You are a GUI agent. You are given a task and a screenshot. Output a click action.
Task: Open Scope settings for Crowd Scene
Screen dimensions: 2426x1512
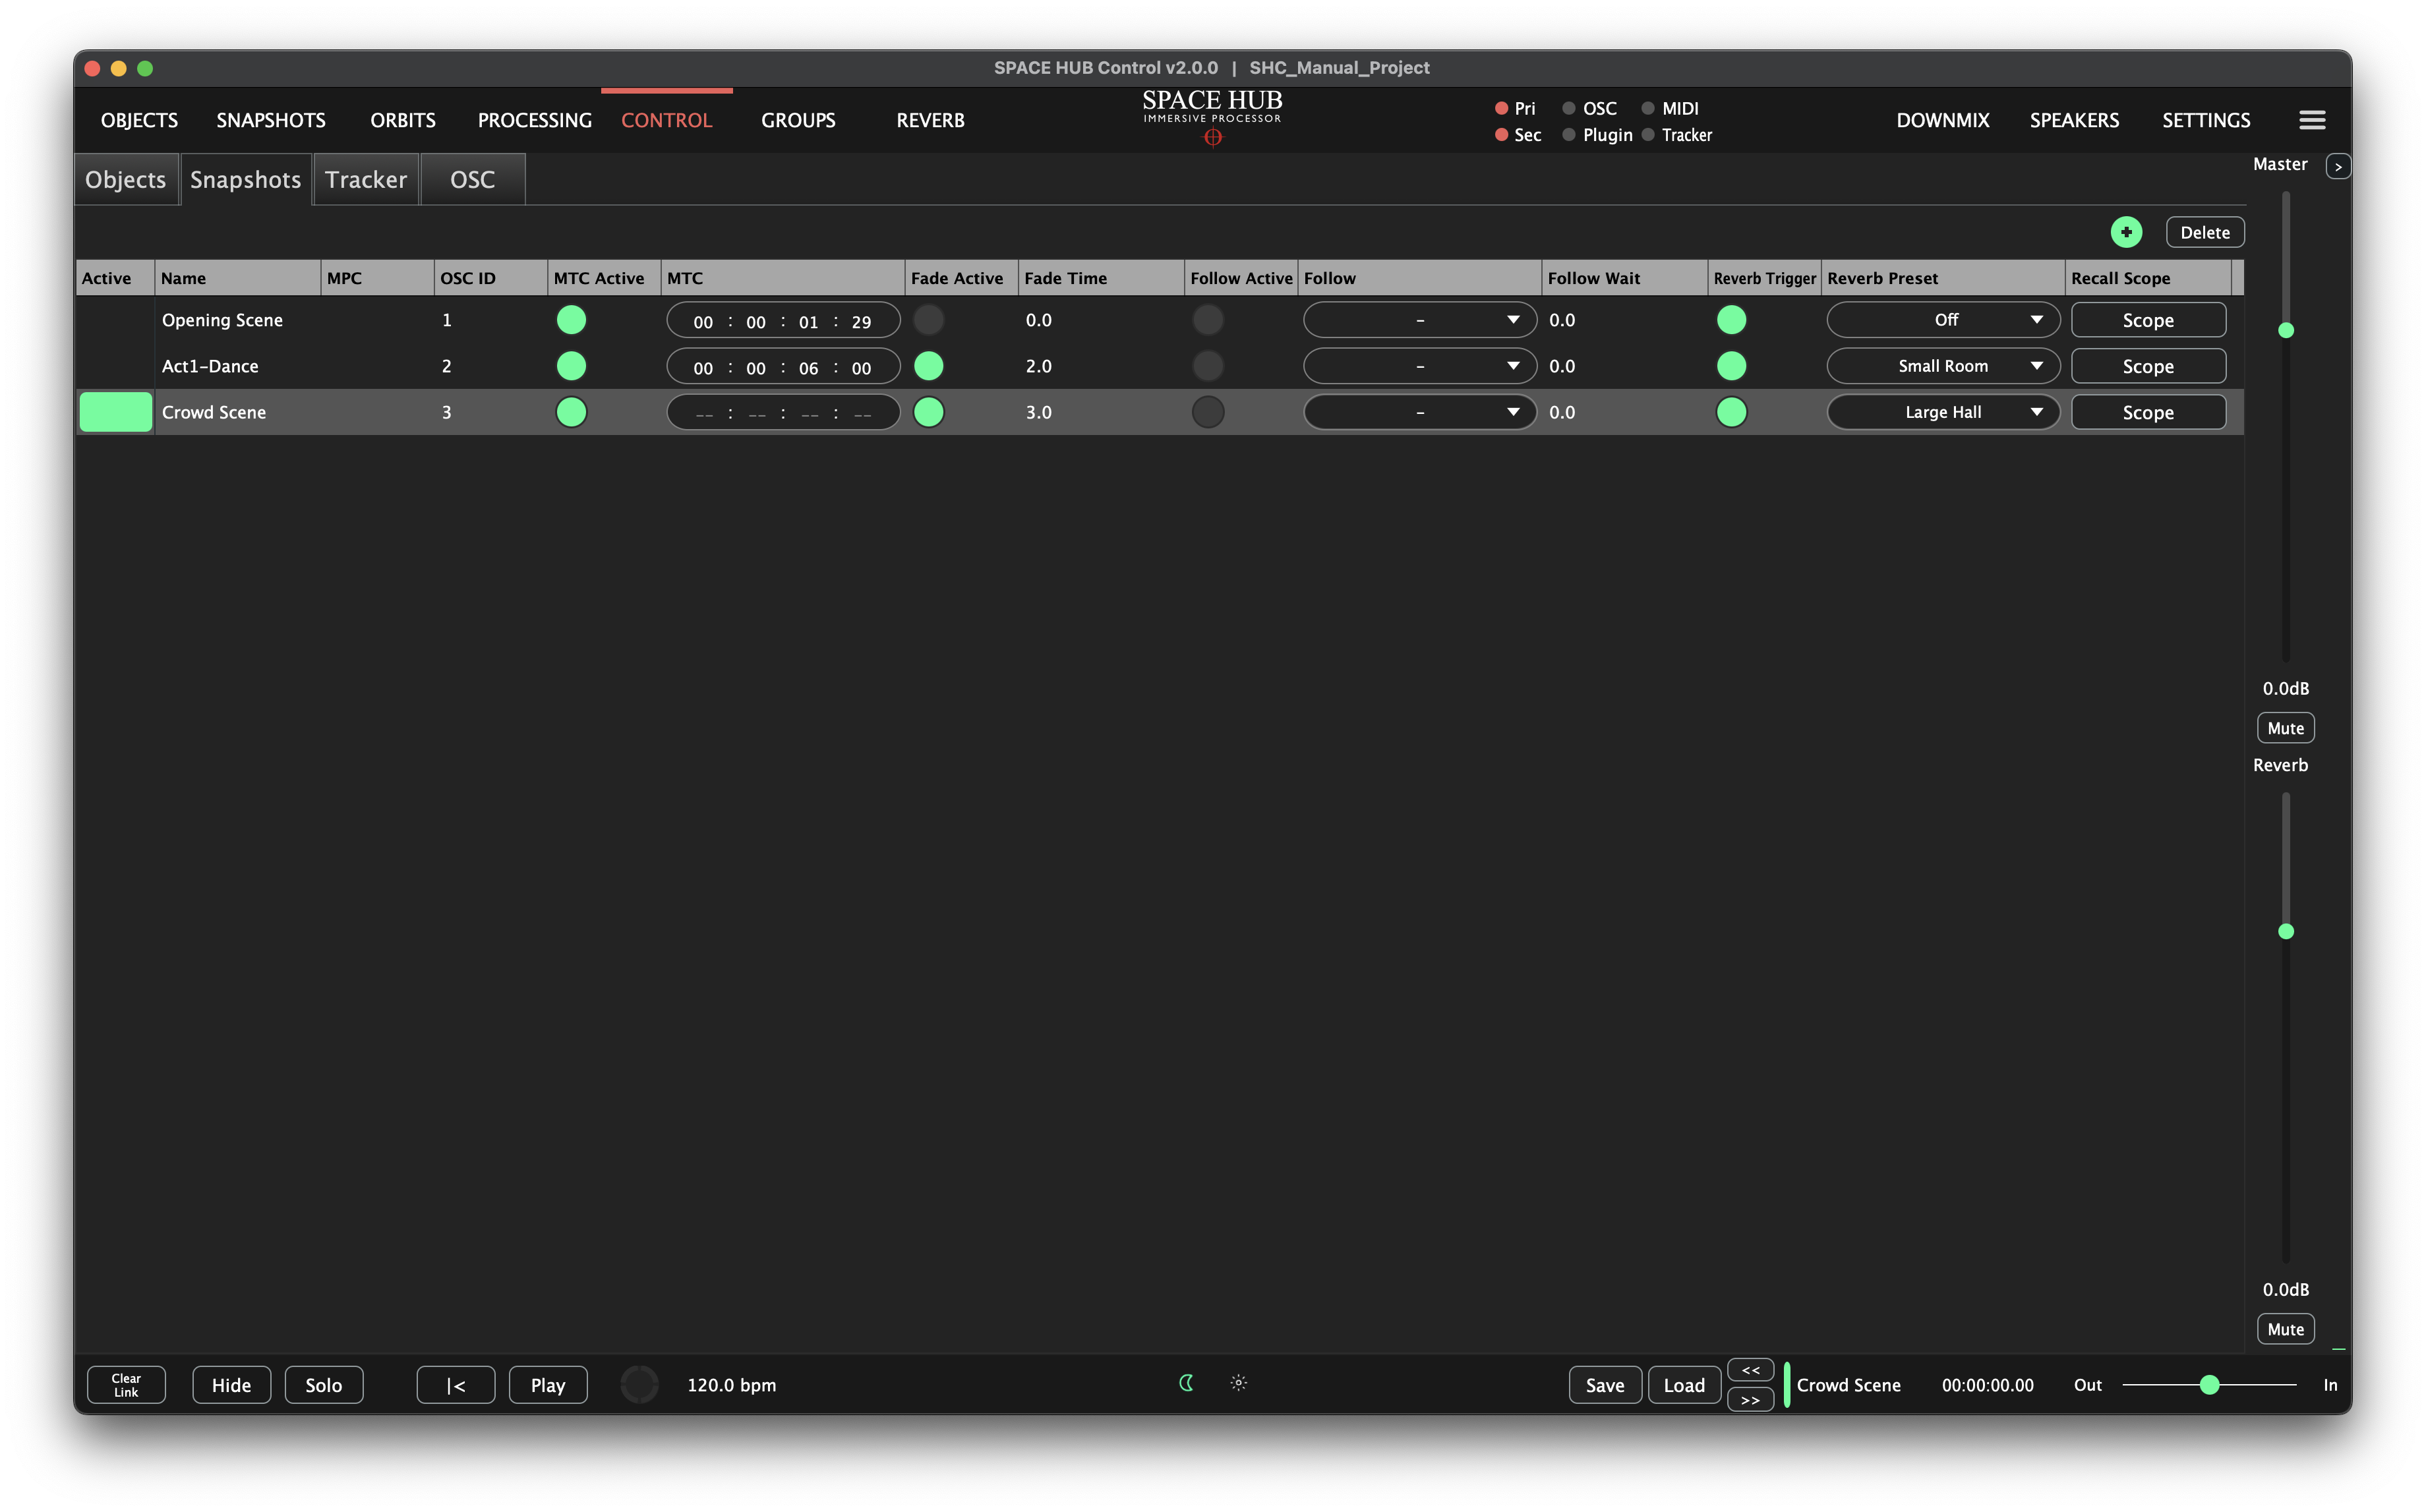pos(2148,411)
